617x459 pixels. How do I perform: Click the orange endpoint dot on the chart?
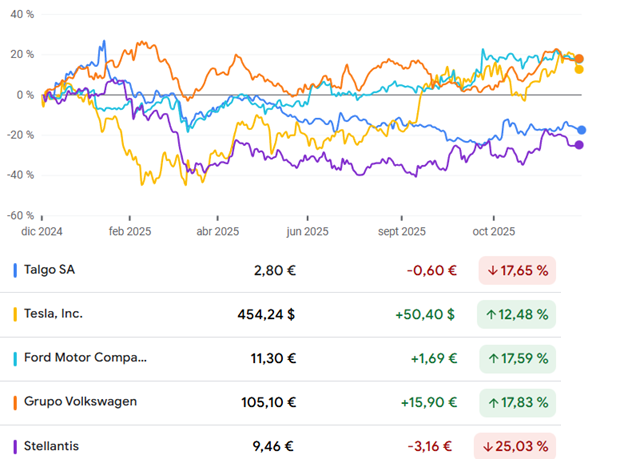(x=580, y=59)
